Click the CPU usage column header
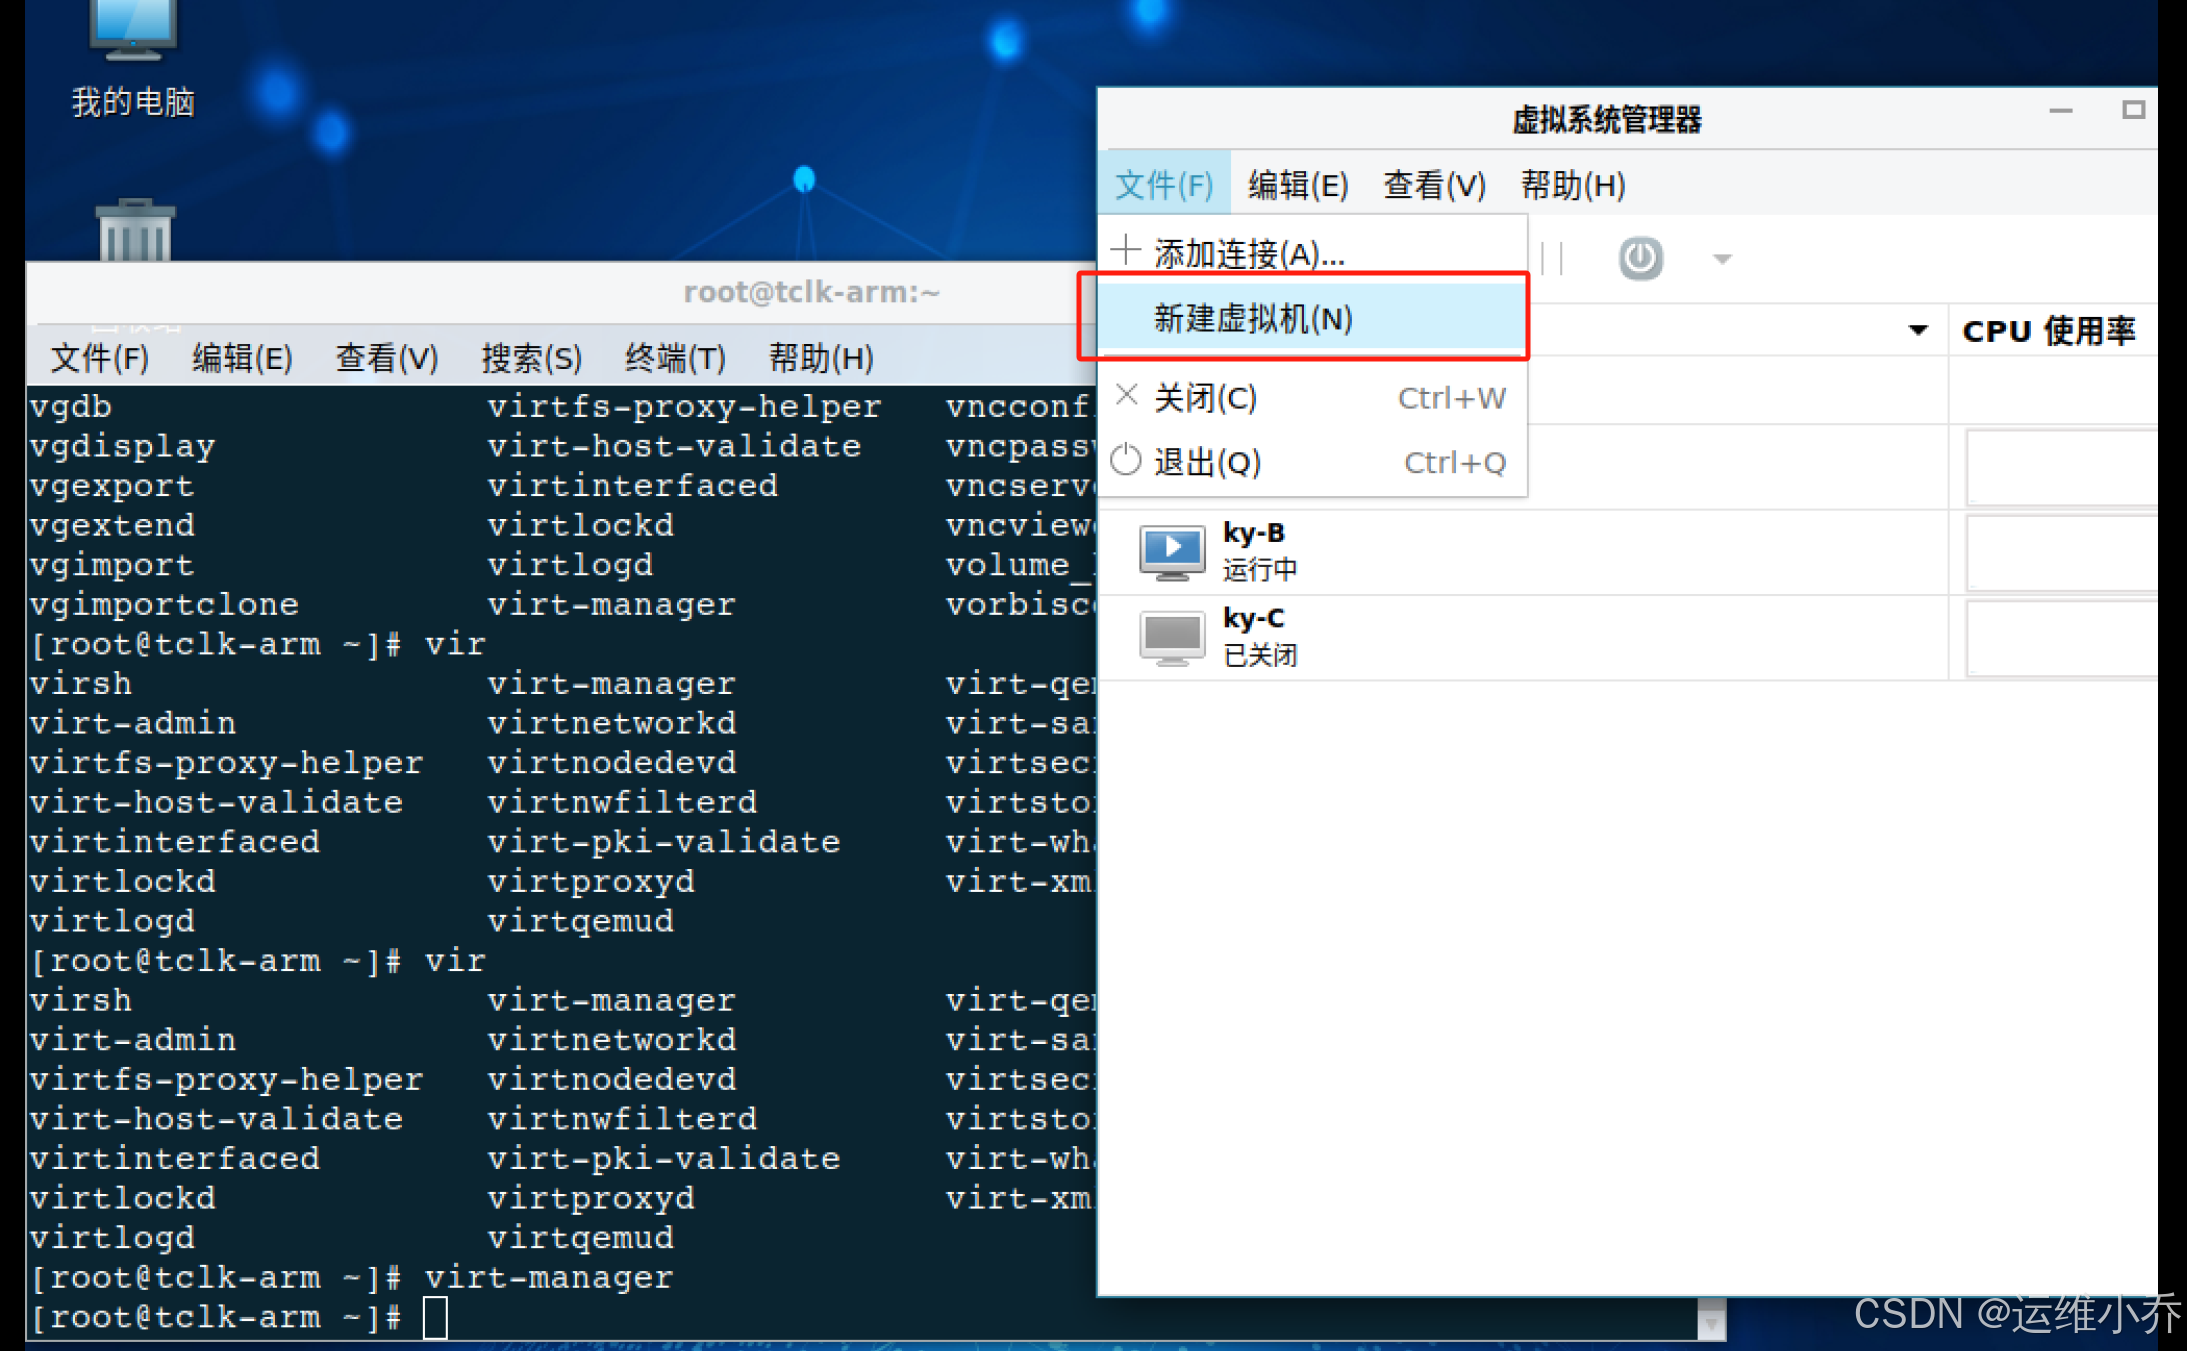Image resolution: width=2187 pixels, height=1351 pixels. [2048, 331]
